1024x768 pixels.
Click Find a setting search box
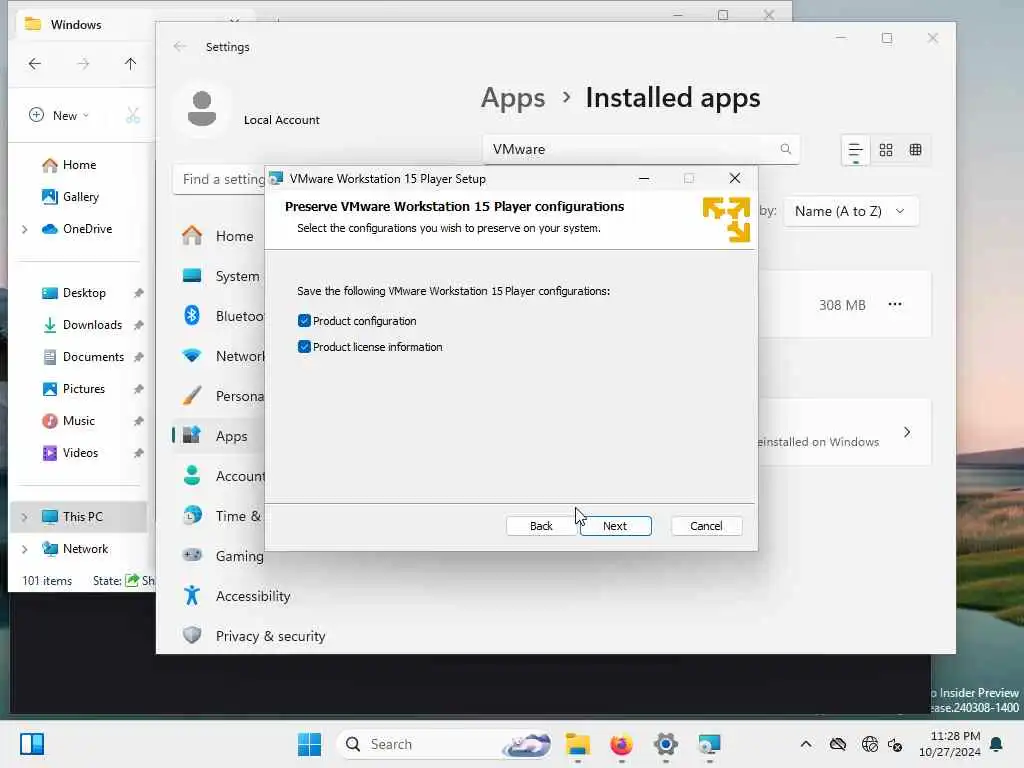[x=219, y=179]
